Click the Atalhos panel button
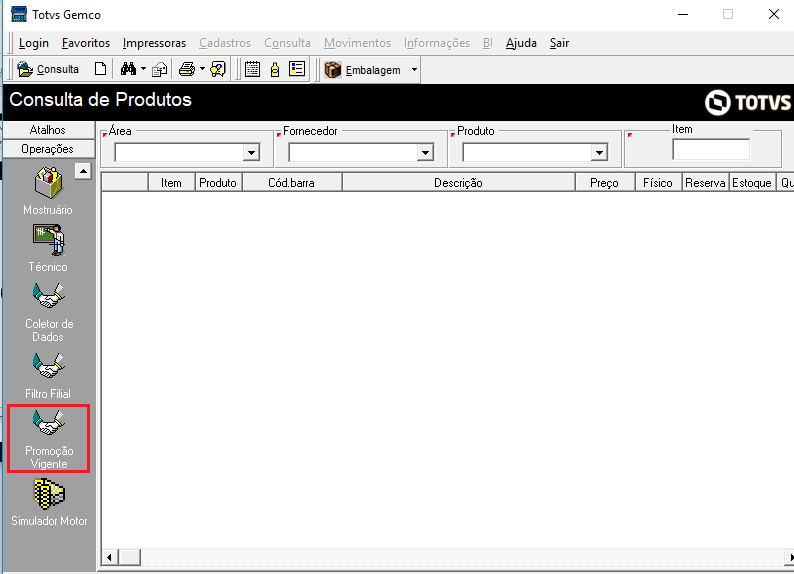The height and width of the screenshot is (574, 794). (48, 130)
